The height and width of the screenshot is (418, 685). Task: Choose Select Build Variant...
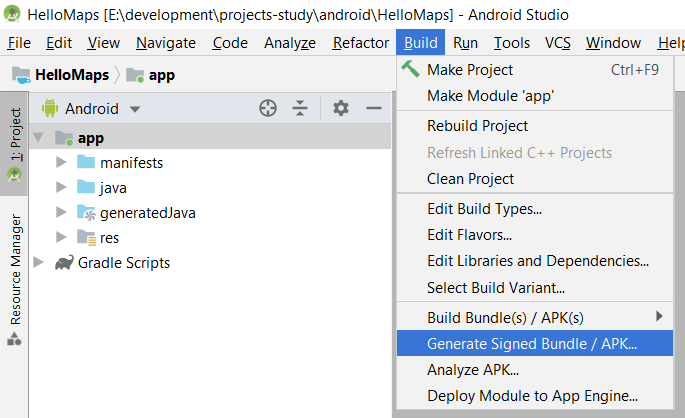(535, 288)
